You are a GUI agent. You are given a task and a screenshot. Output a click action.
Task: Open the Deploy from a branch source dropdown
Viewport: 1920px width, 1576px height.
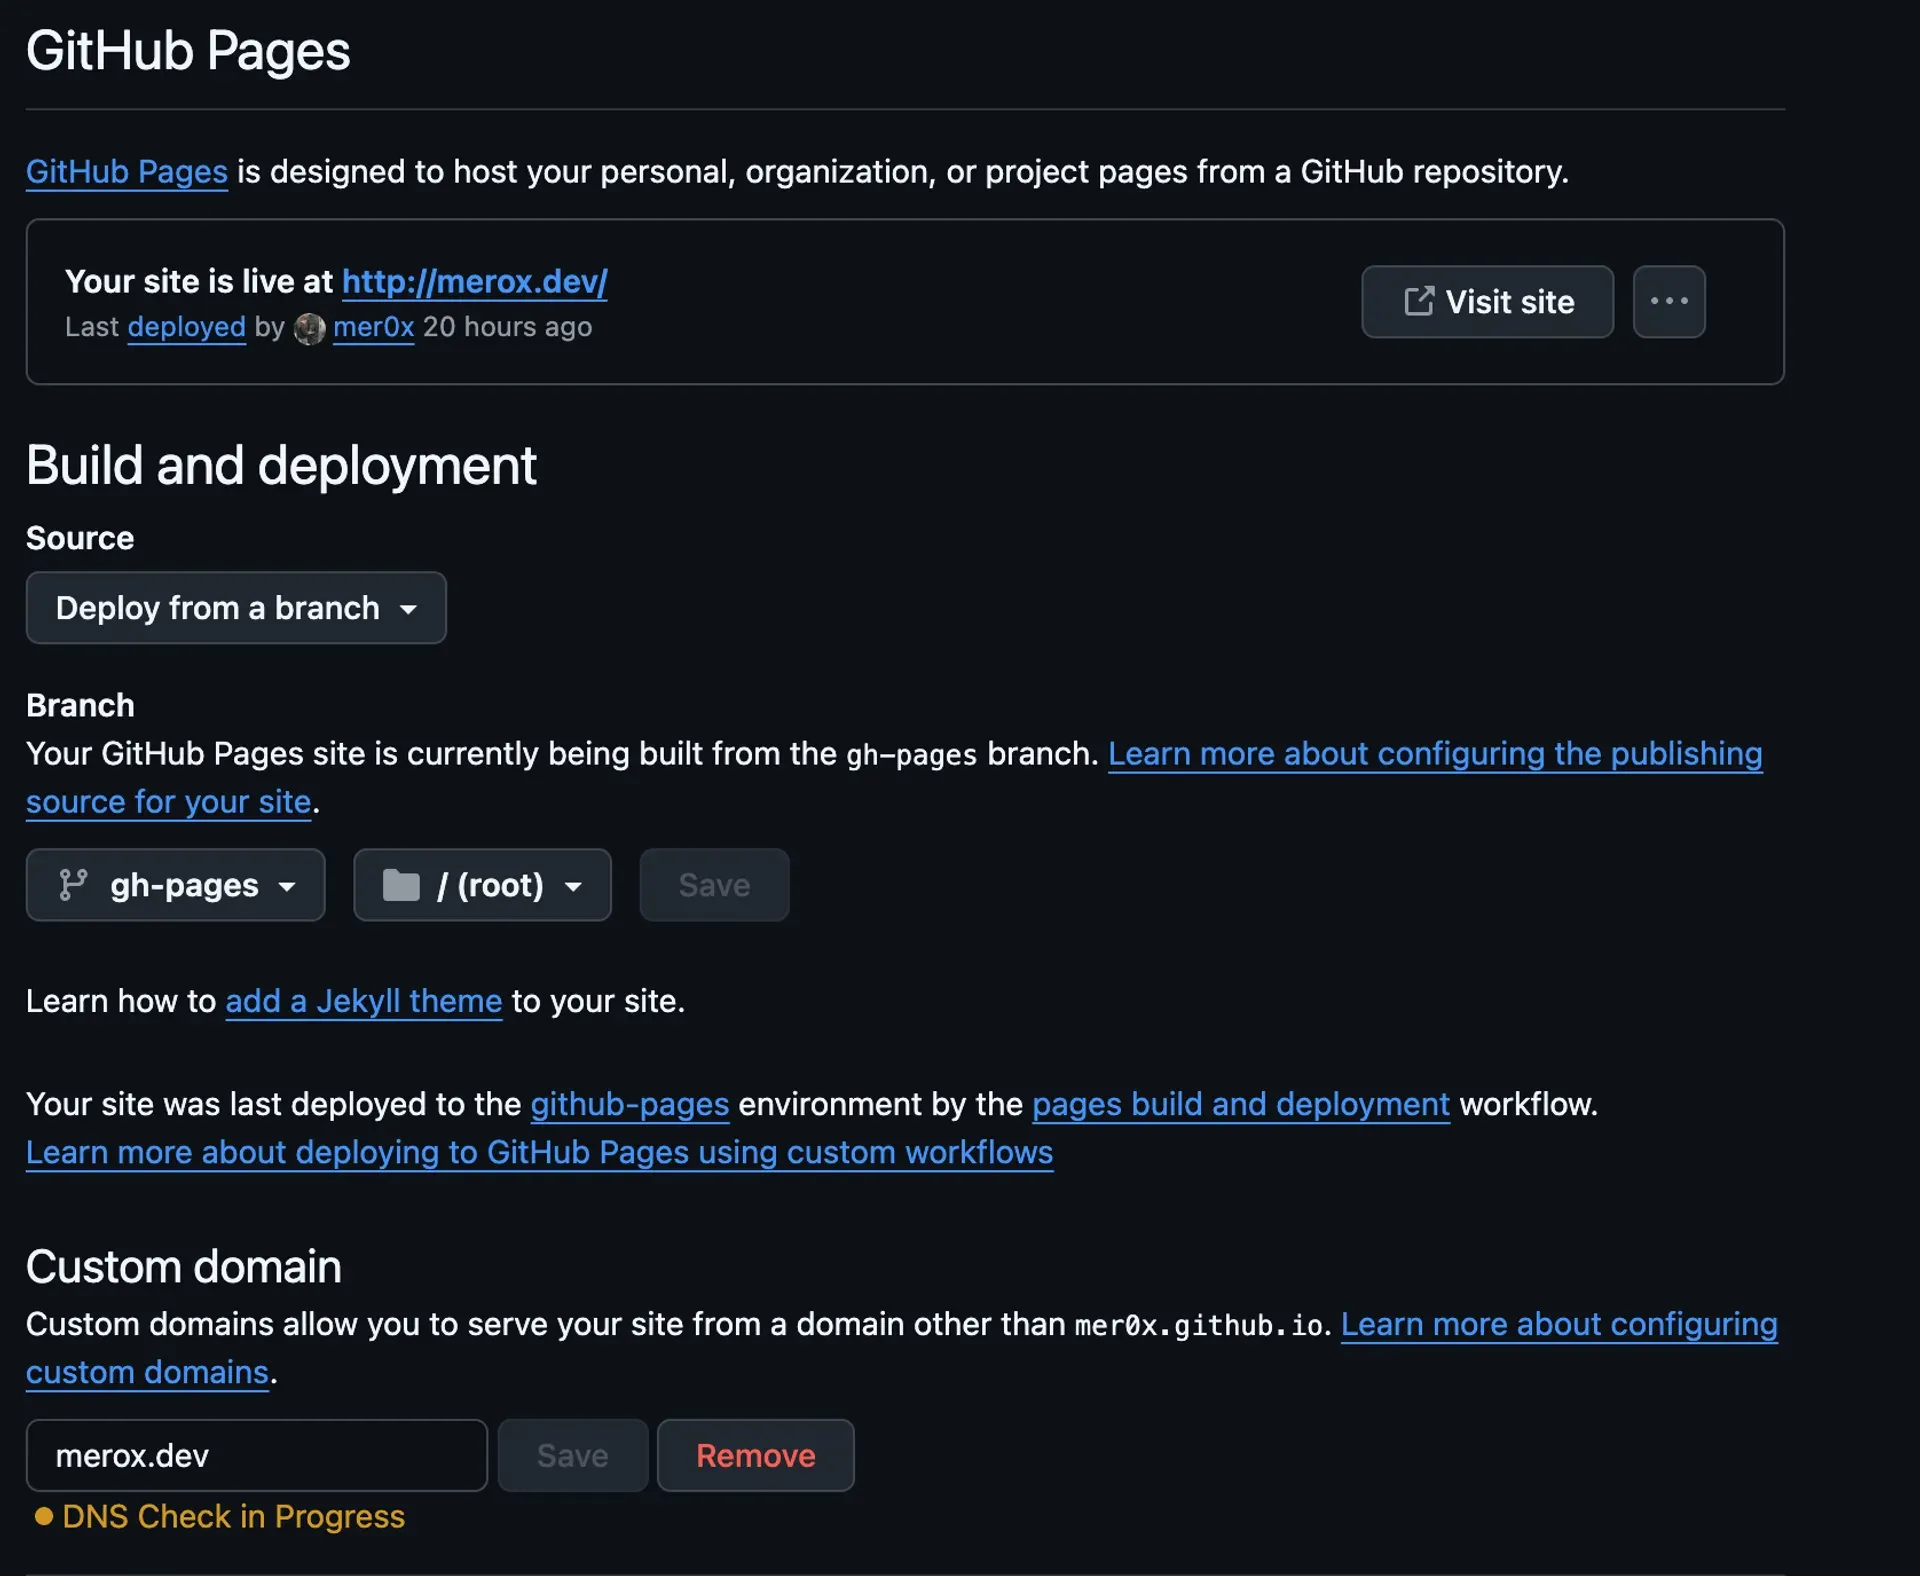pos(235,607)
